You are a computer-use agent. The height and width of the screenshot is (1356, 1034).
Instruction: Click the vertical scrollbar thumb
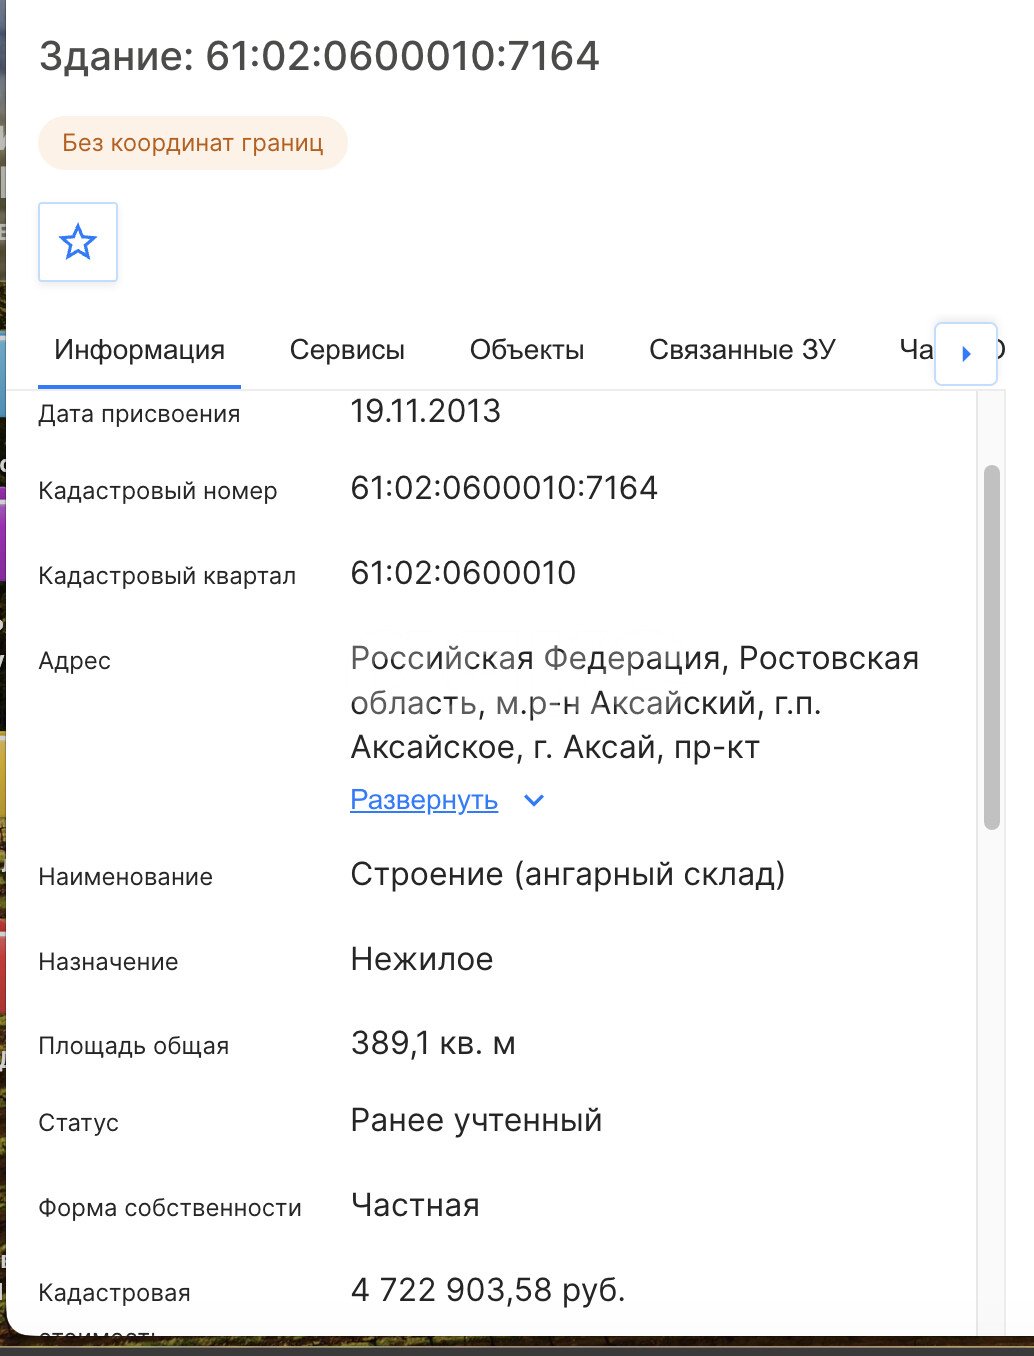[x=992, y=647]
